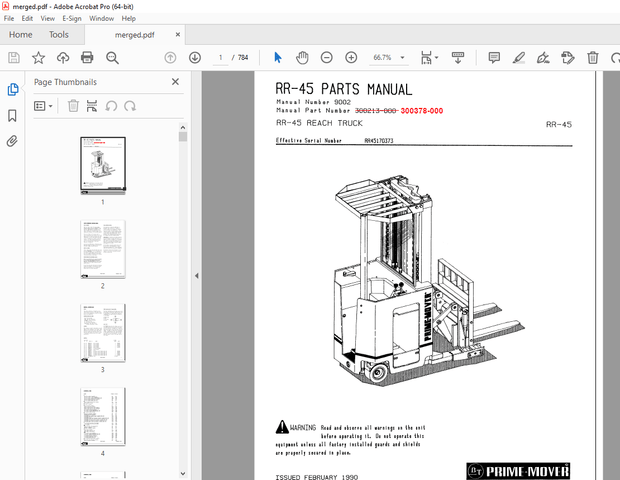The image size is (620, 480).
Task: Print the document
Action: pos(87,58)
